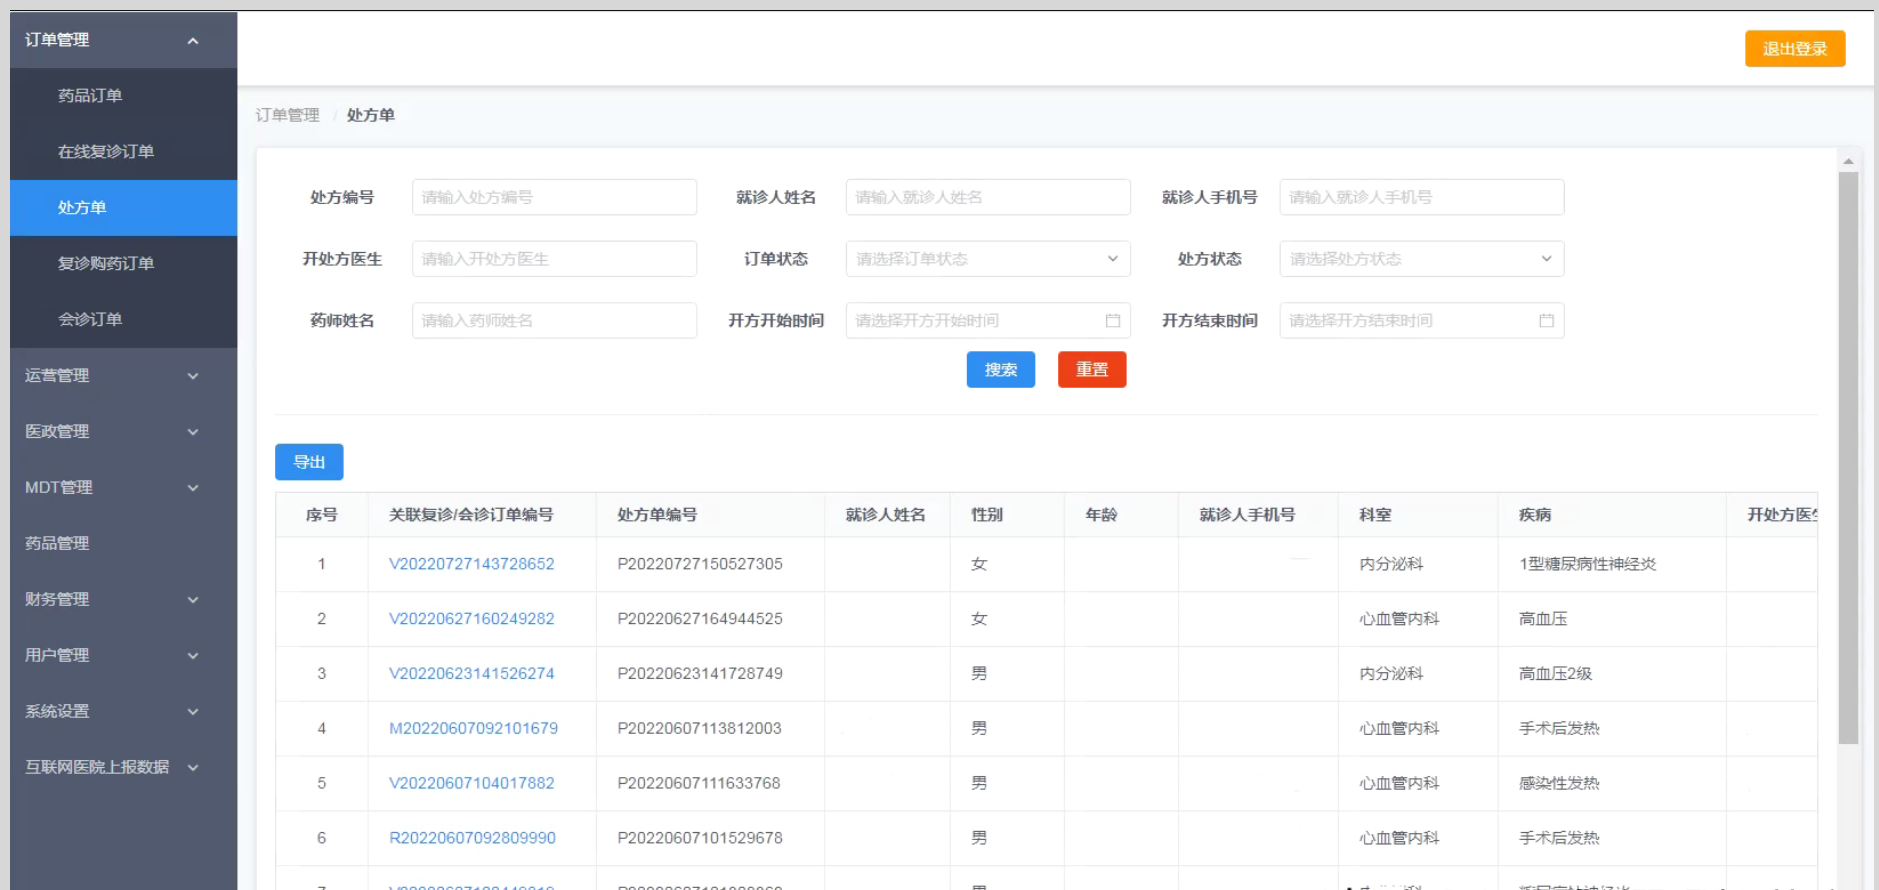The width and height of the screenshot is (1879, 890).
Task: Click the red 重置 button
Action: (x=1091, y=370)
